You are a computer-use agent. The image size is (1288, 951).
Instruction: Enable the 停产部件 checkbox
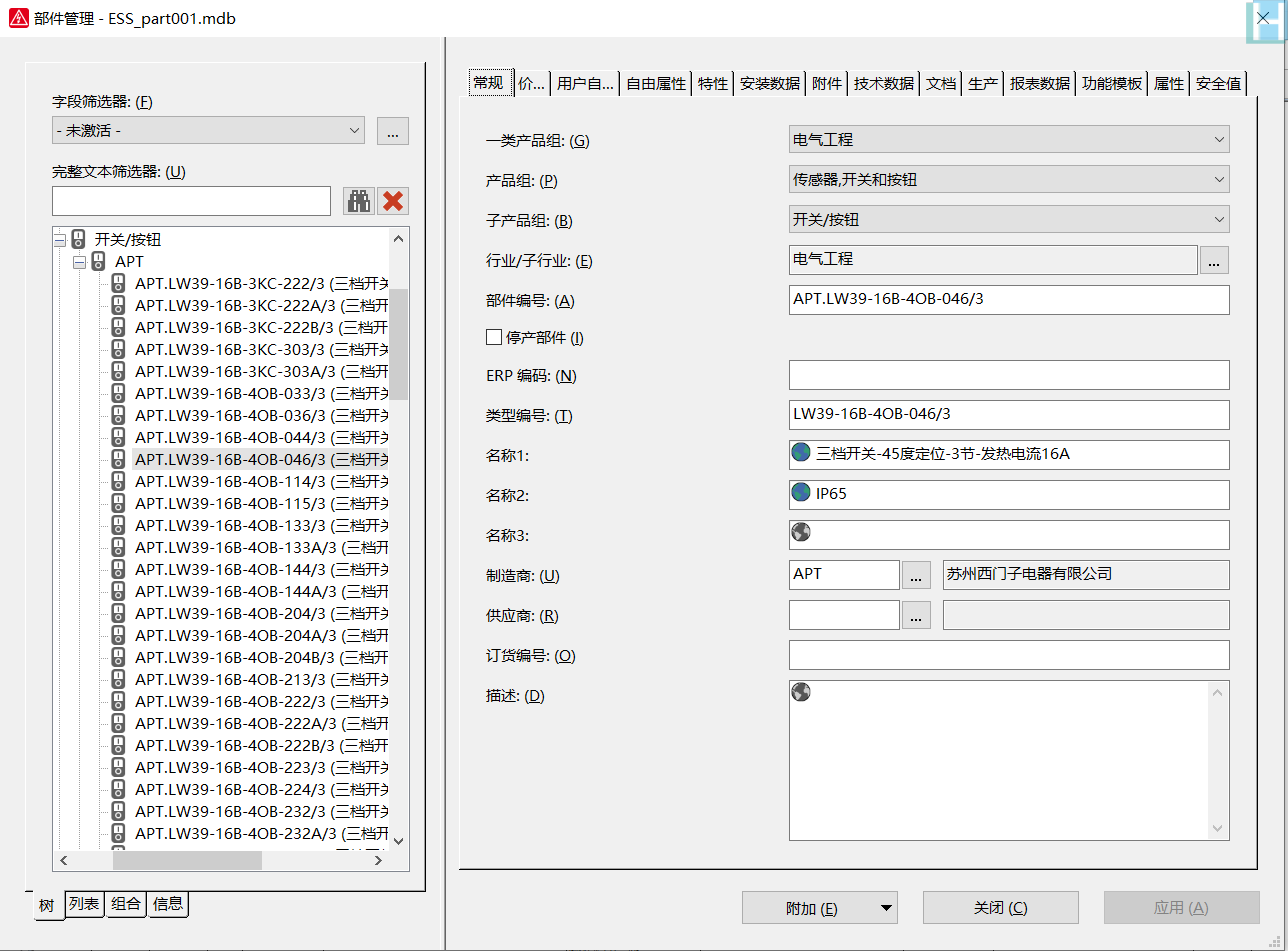[493, 336]
